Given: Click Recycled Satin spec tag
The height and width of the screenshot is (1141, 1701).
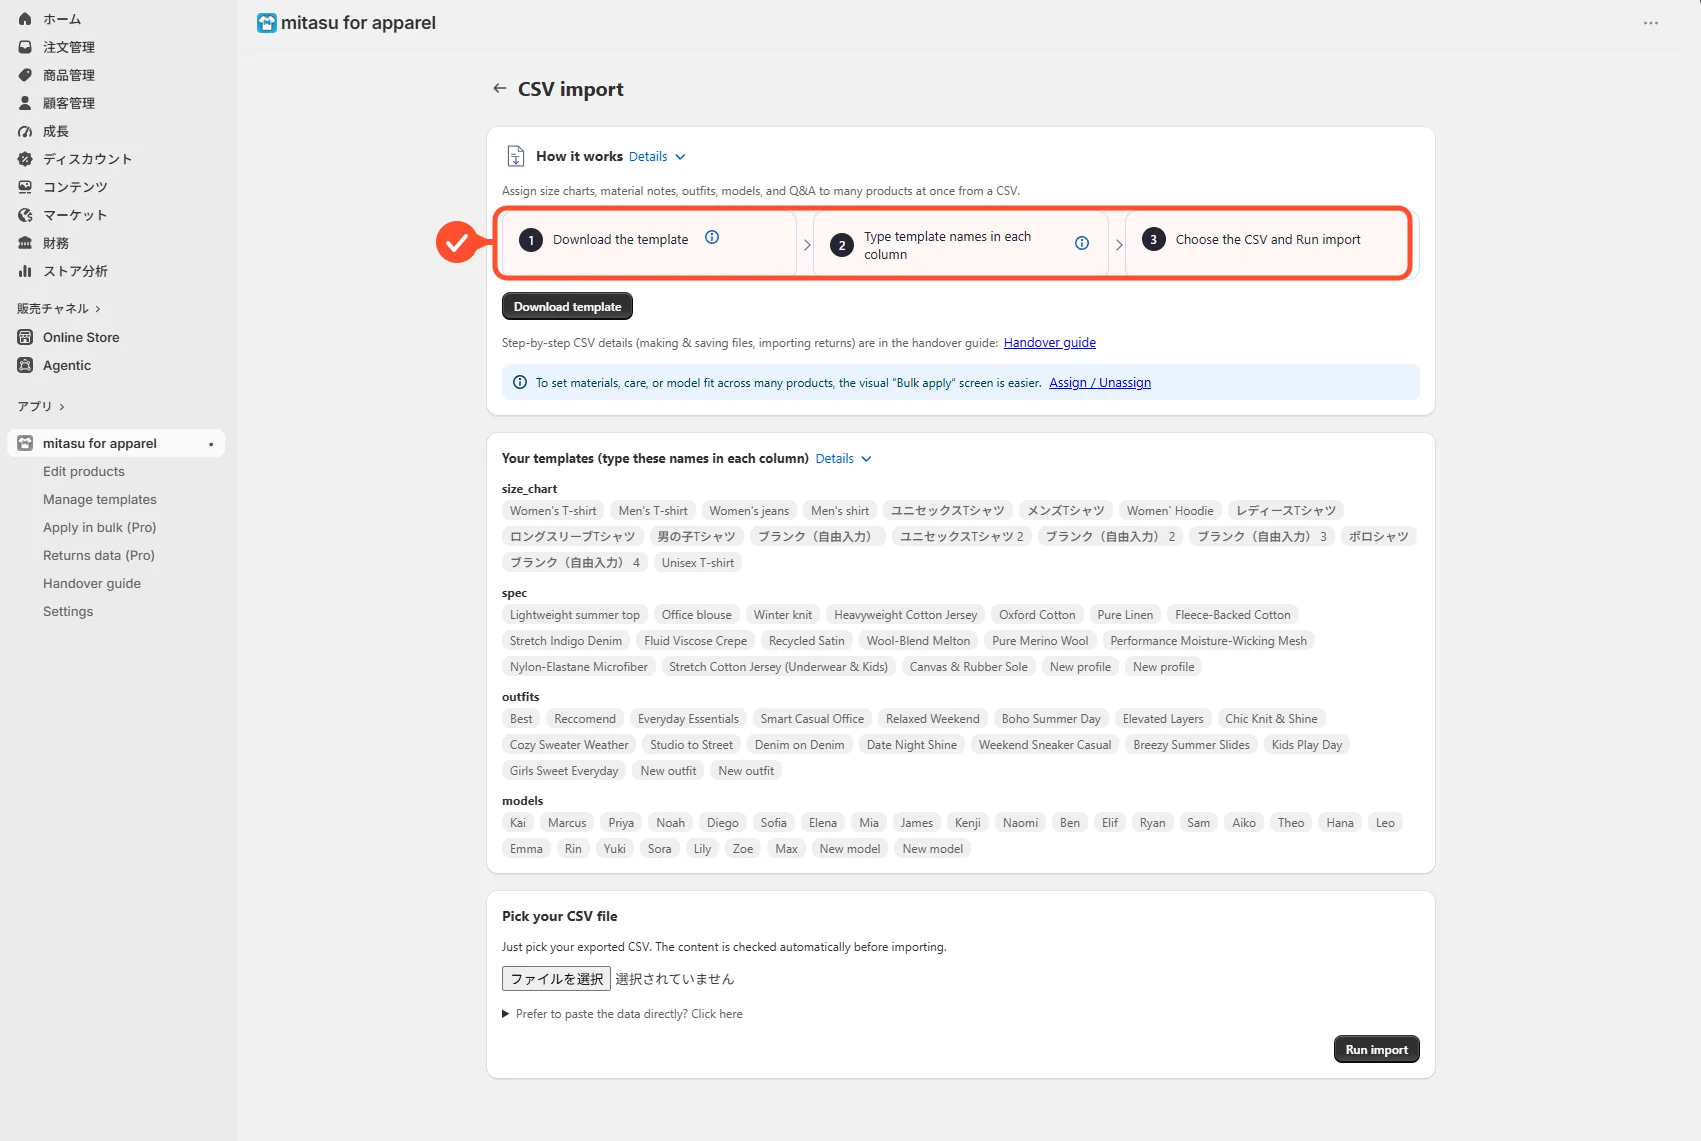Looking at the screenshot, I should [x=807, y=641].
